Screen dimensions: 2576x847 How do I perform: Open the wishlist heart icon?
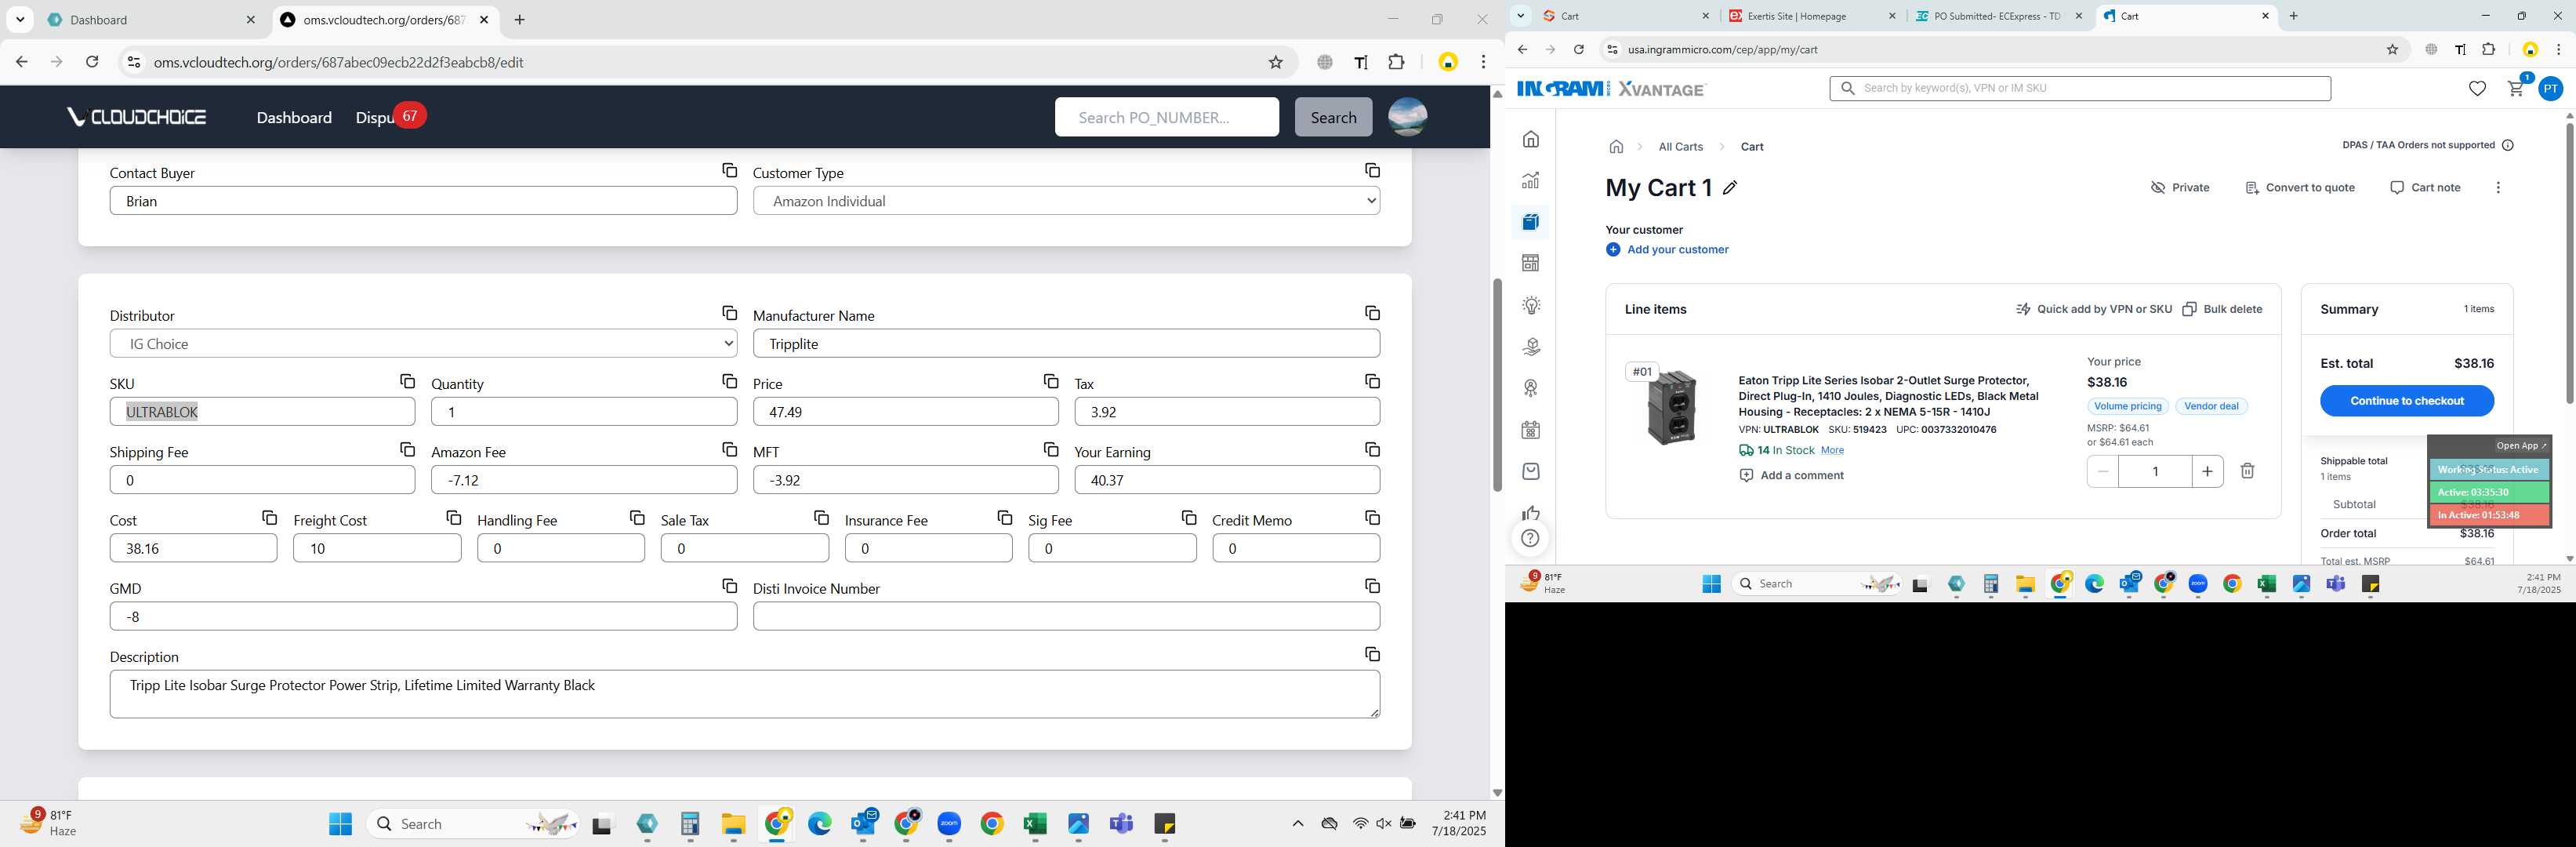click(2477, 89)
